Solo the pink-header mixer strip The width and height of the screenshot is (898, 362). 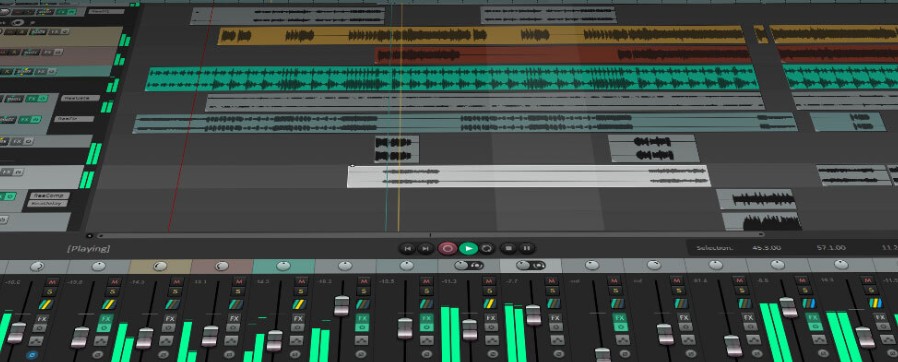[239, 293]
